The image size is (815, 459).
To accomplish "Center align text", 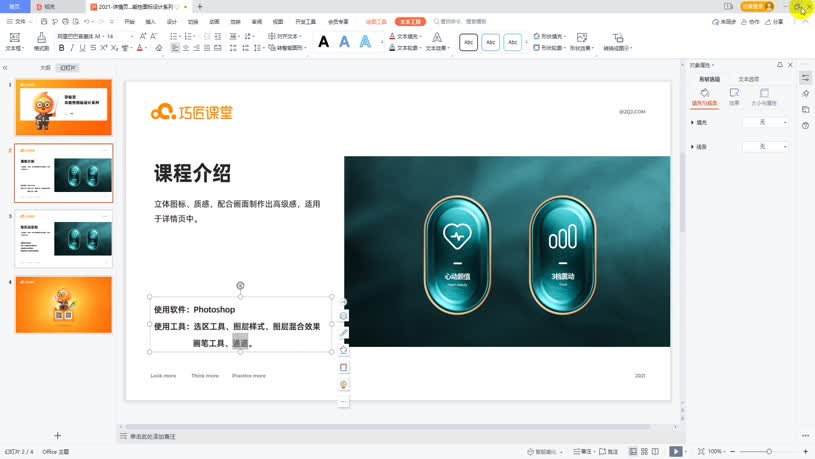I will [186, 48].
